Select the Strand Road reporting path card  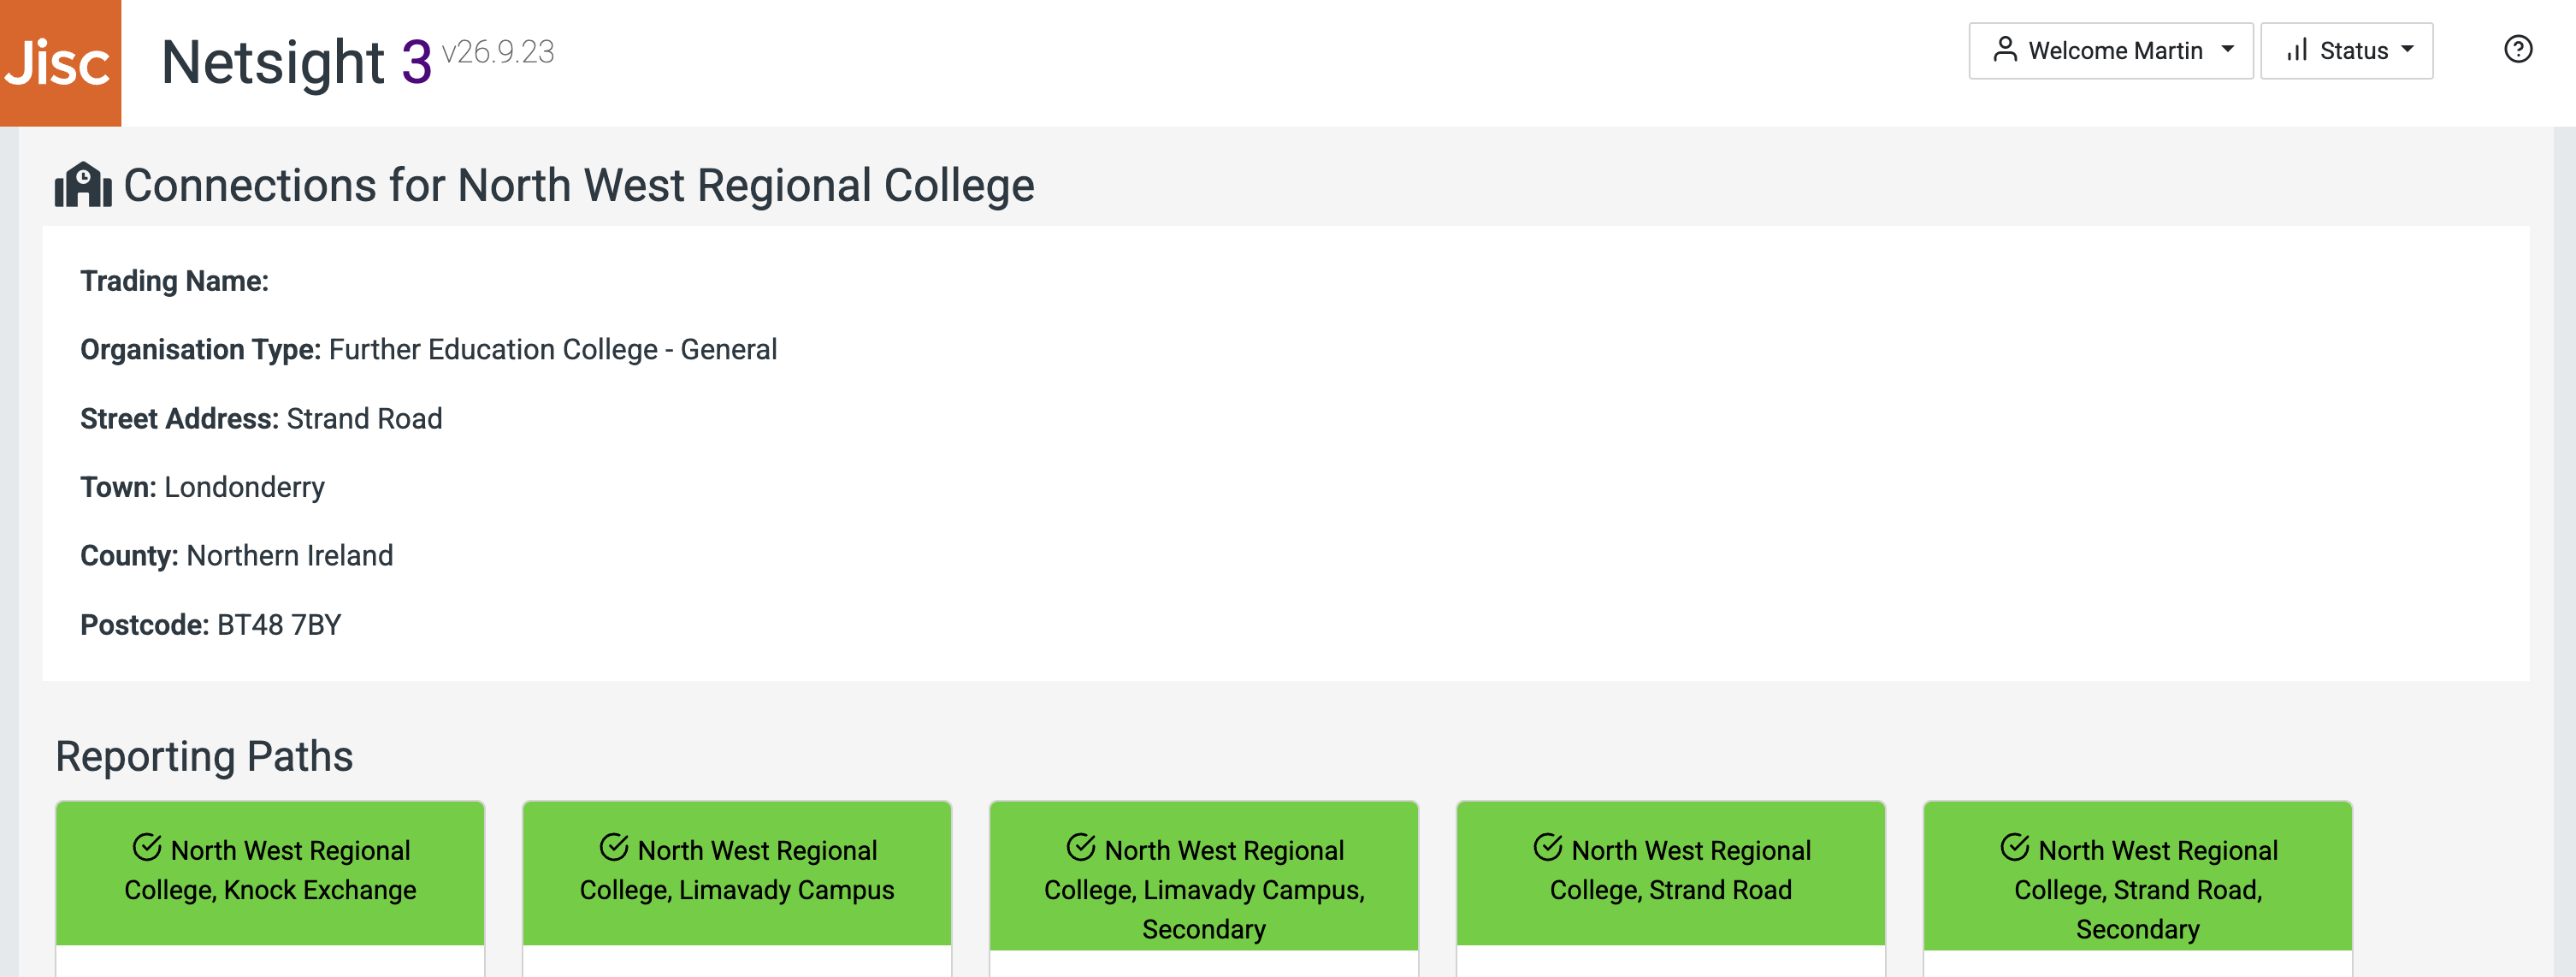click(x=1671, y=872)
